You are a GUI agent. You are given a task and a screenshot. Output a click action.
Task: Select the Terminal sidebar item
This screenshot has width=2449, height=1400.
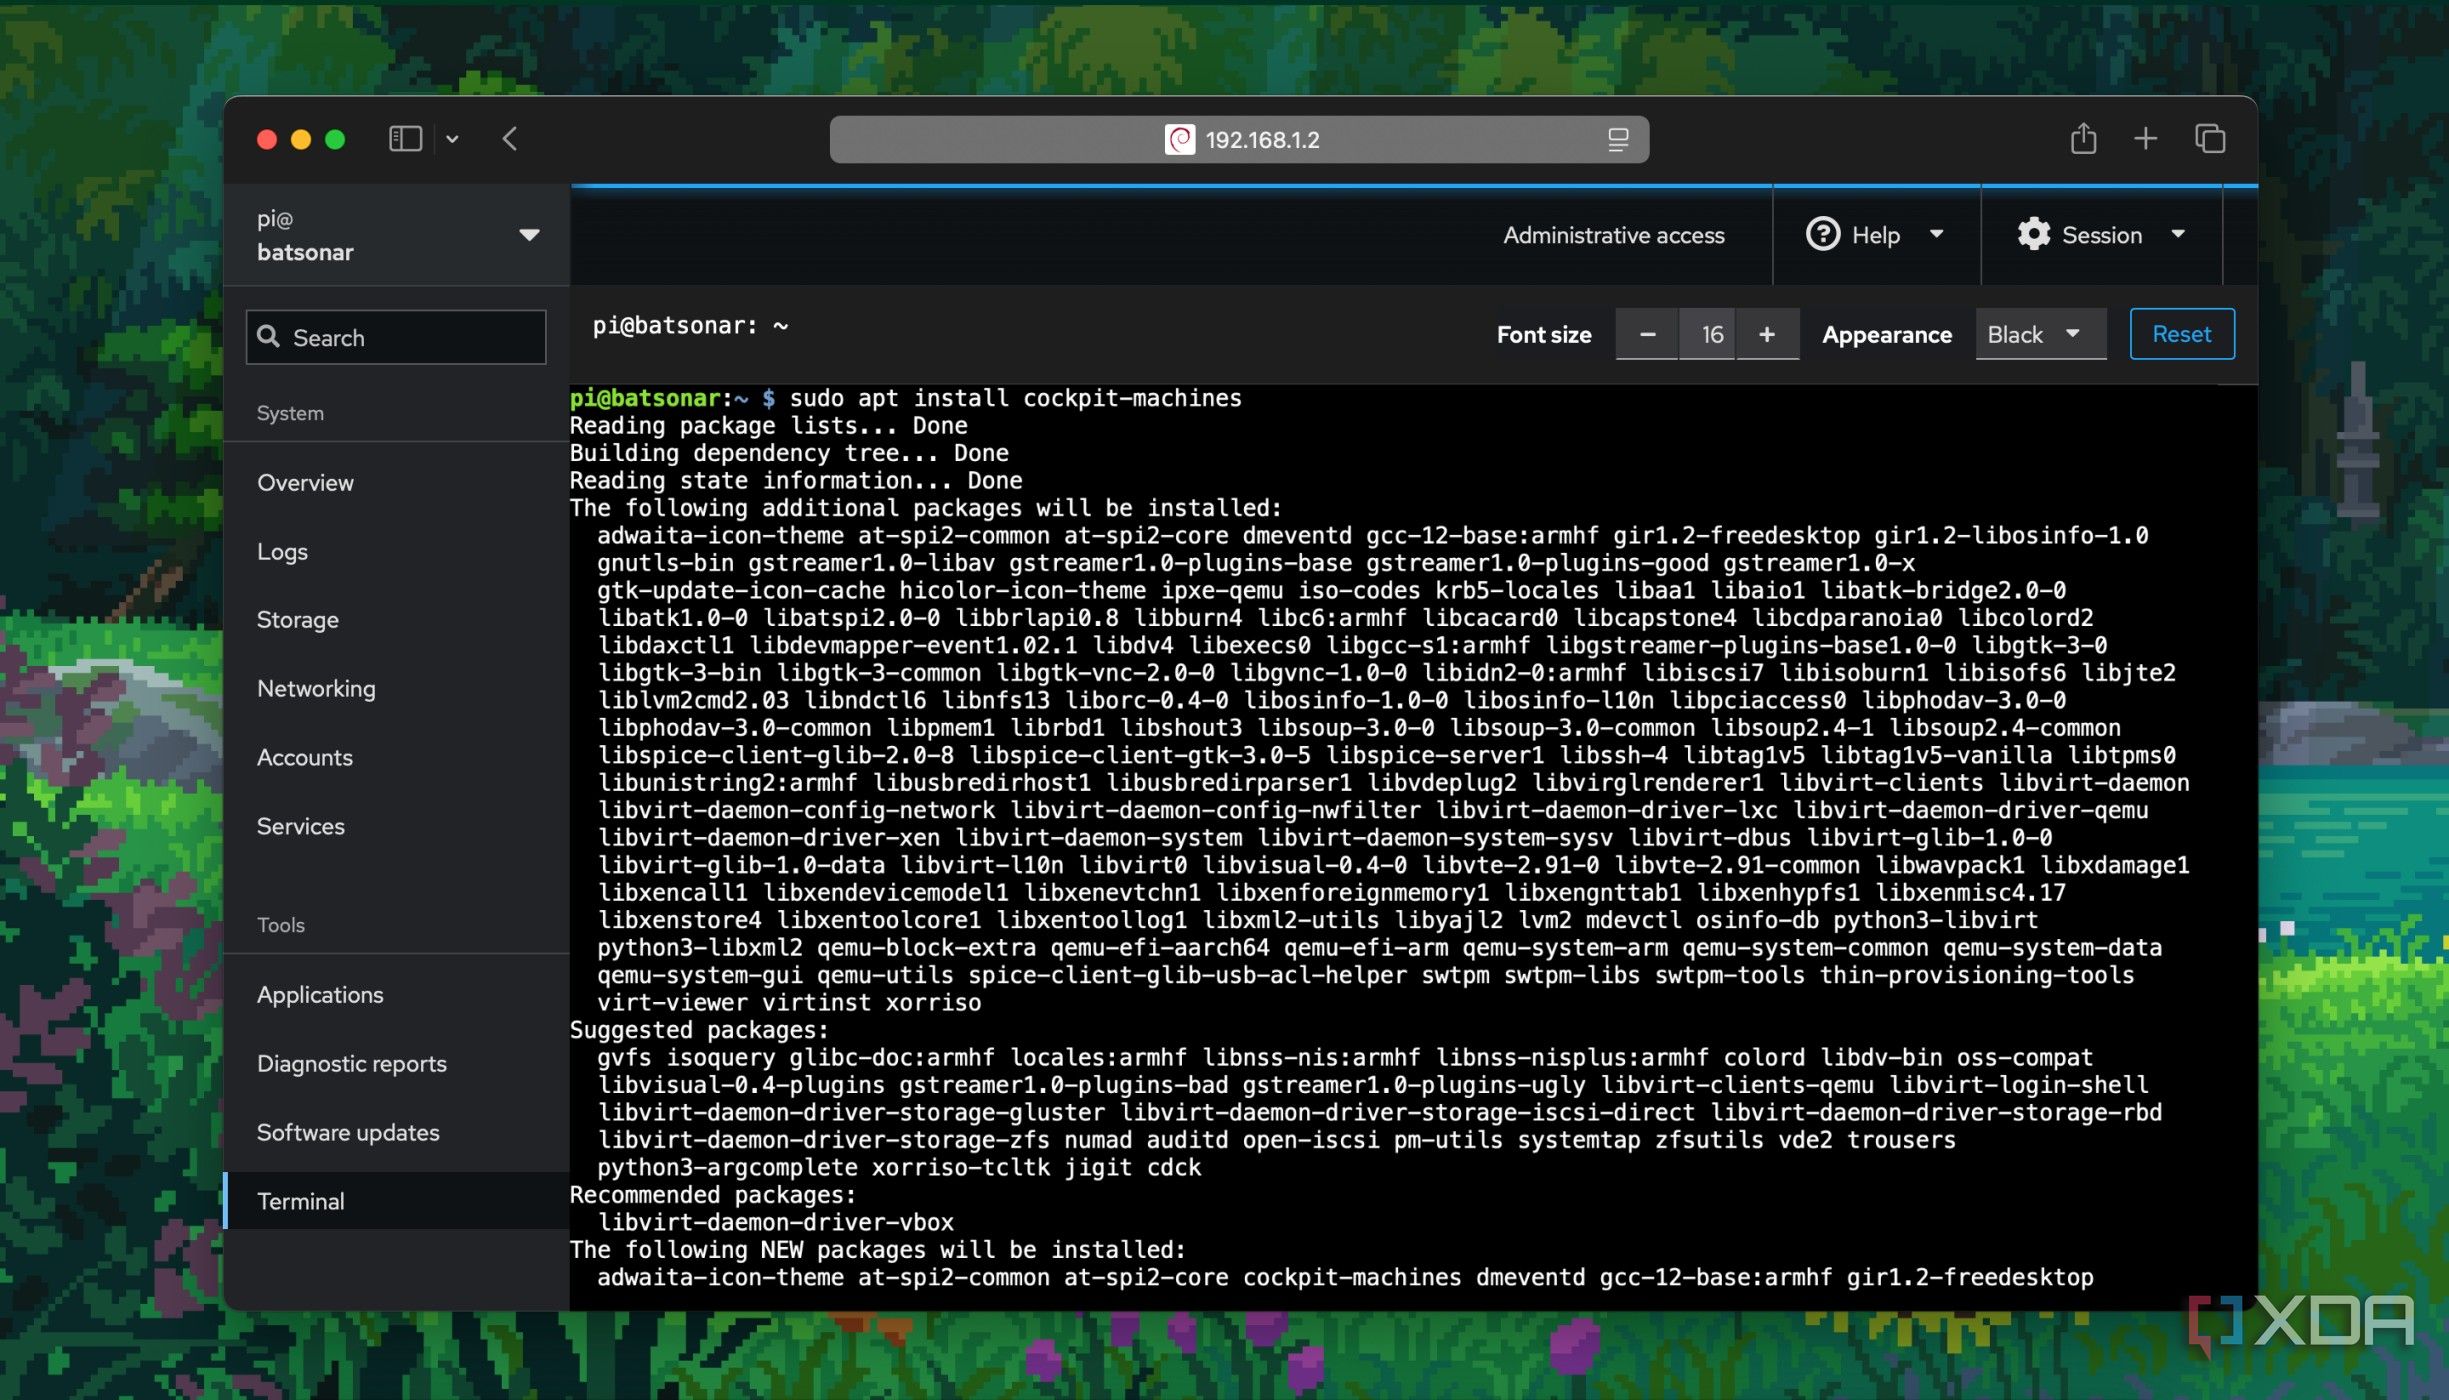point(397,1201)
